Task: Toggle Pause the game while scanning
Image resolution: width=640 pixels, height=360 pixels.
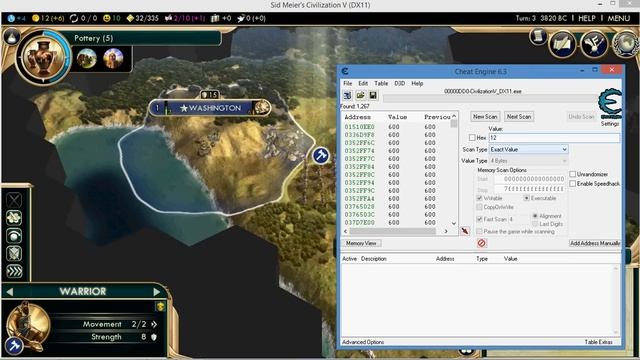Action: [480, 231]
